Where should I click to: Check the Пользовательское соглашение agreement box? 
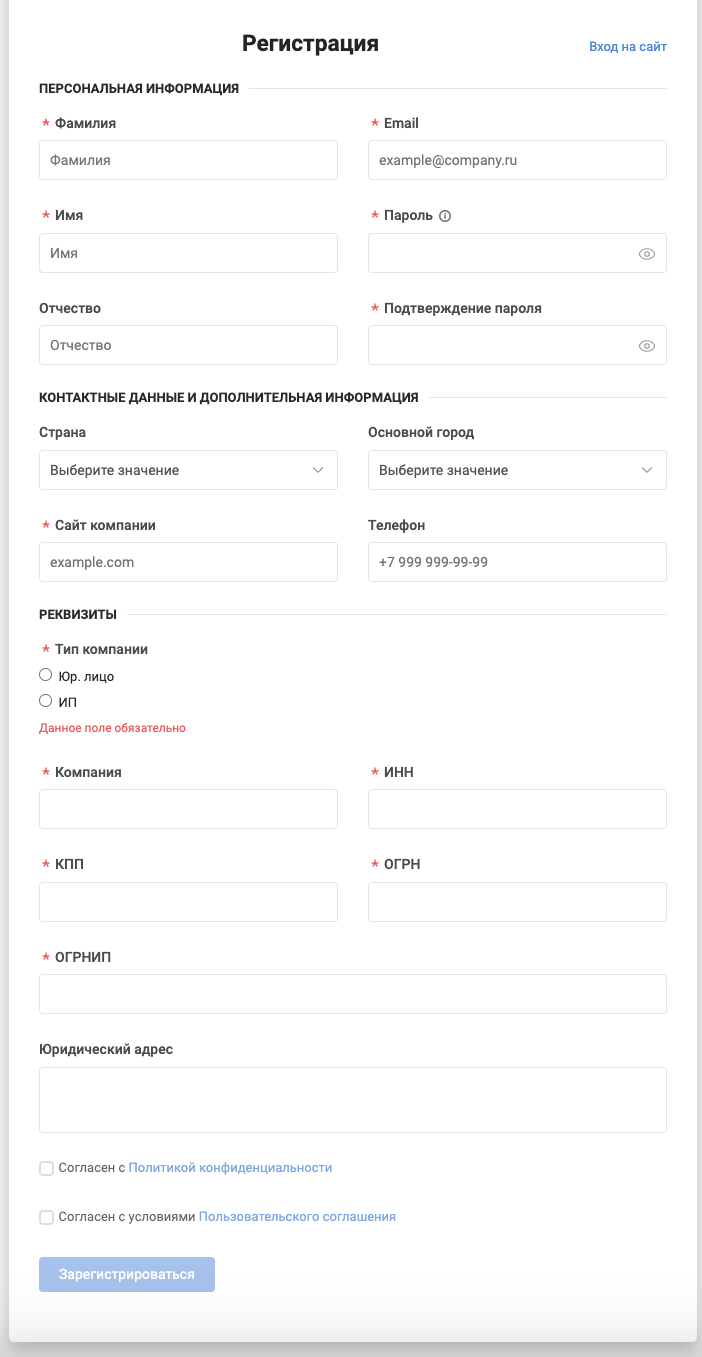46,1217
